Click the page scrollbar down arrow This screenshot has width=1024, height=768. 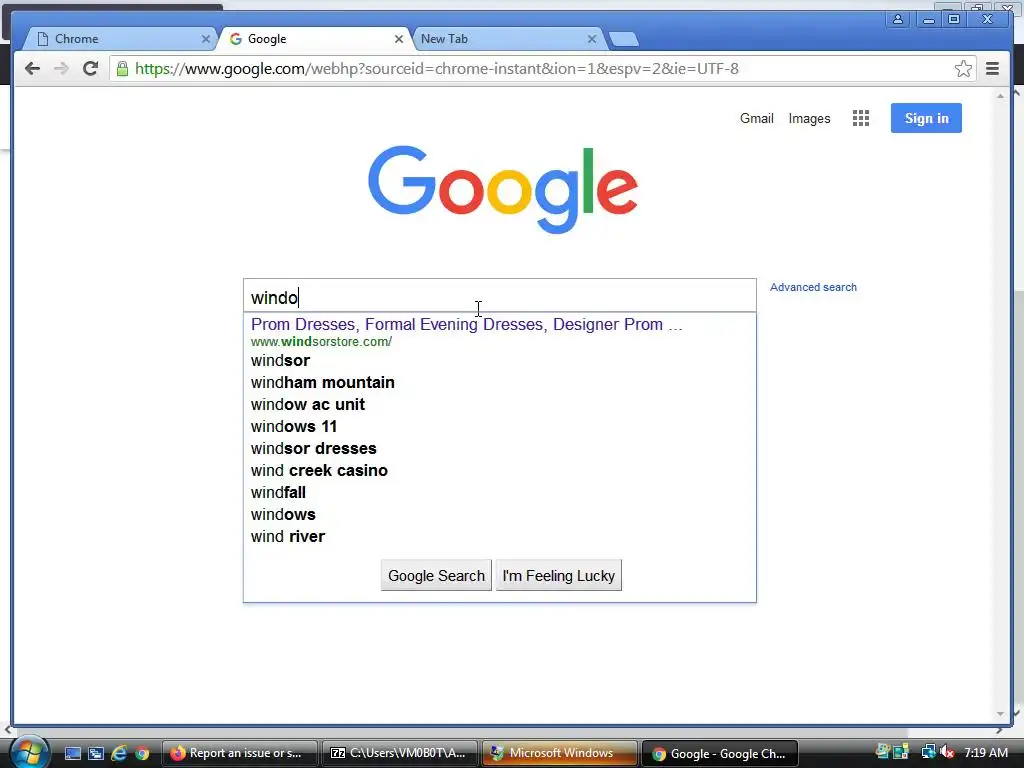pyautogui.click(x=1000, y=714)
